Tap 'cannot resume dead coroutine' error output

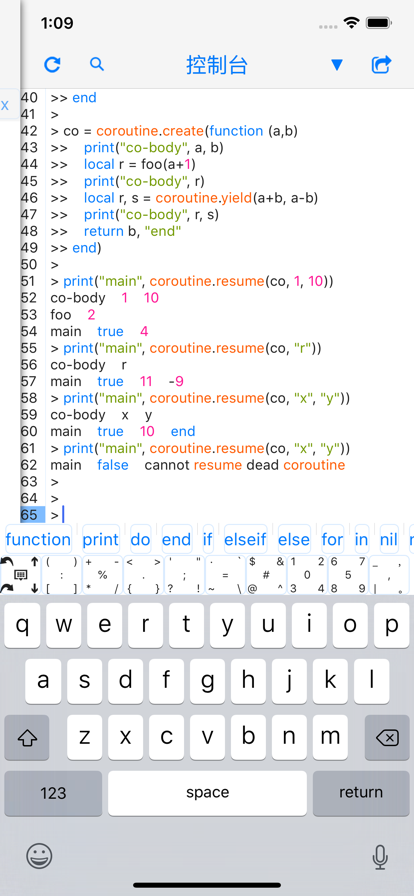click(245, 465)
